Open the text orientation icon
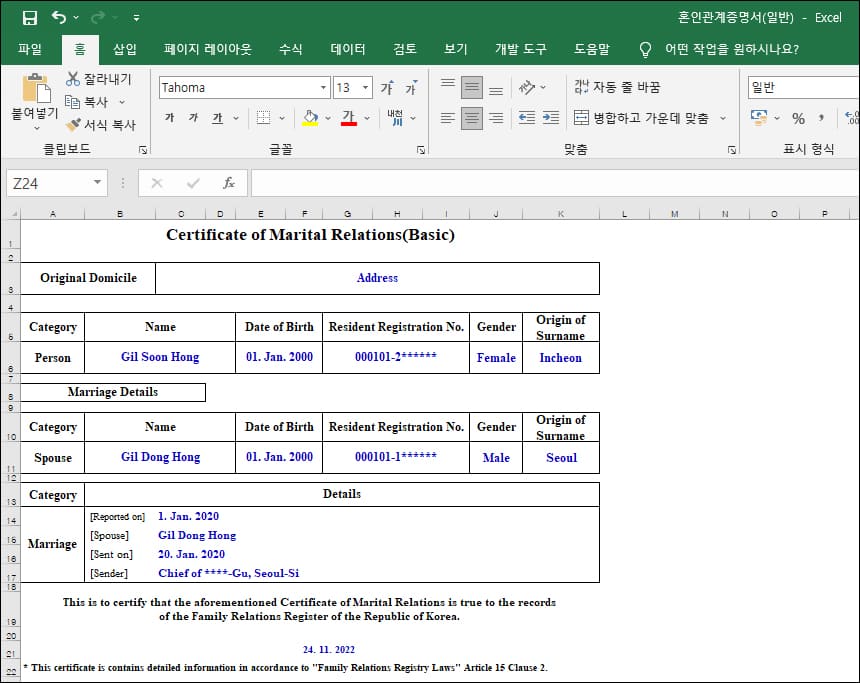 pyautogui.click(x=527, y=87)
